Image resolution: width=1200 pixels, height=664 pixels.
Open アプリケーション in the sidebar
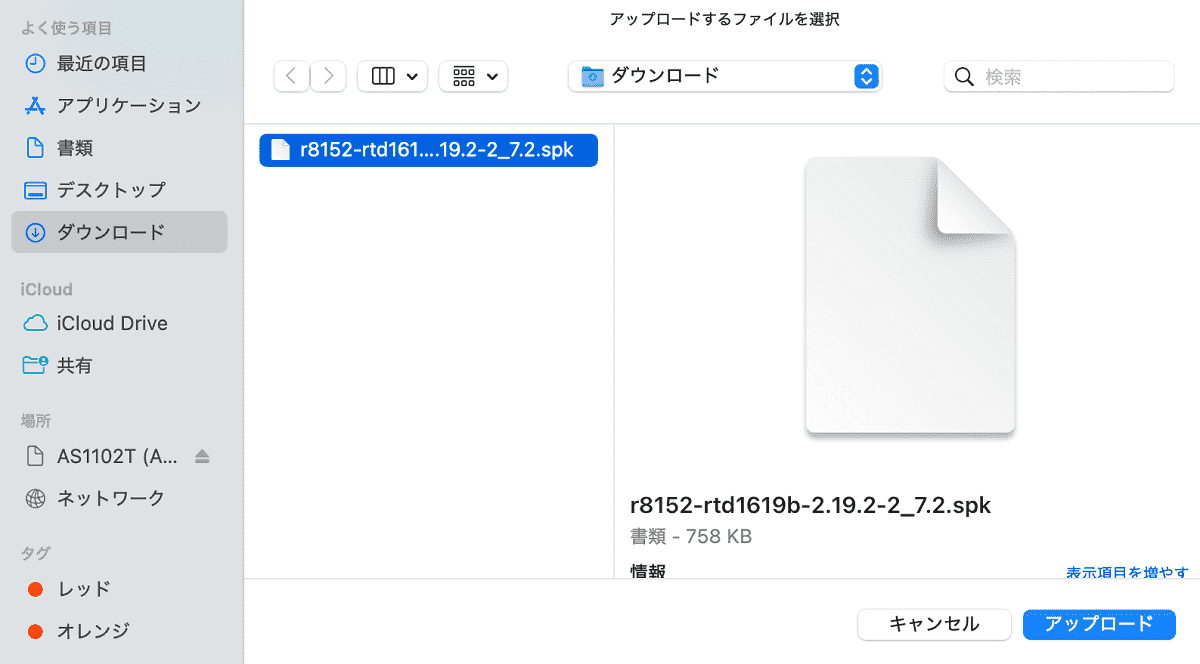[x=120, y=105]
